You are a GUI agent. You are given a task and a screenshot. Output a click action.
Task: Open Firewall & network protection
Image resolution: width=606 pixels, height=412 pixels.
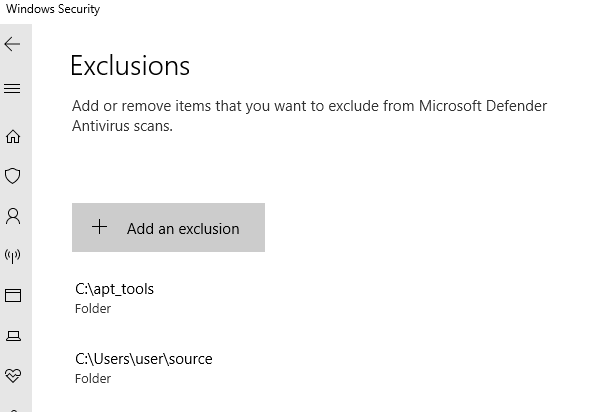click(x=13, y=256)
